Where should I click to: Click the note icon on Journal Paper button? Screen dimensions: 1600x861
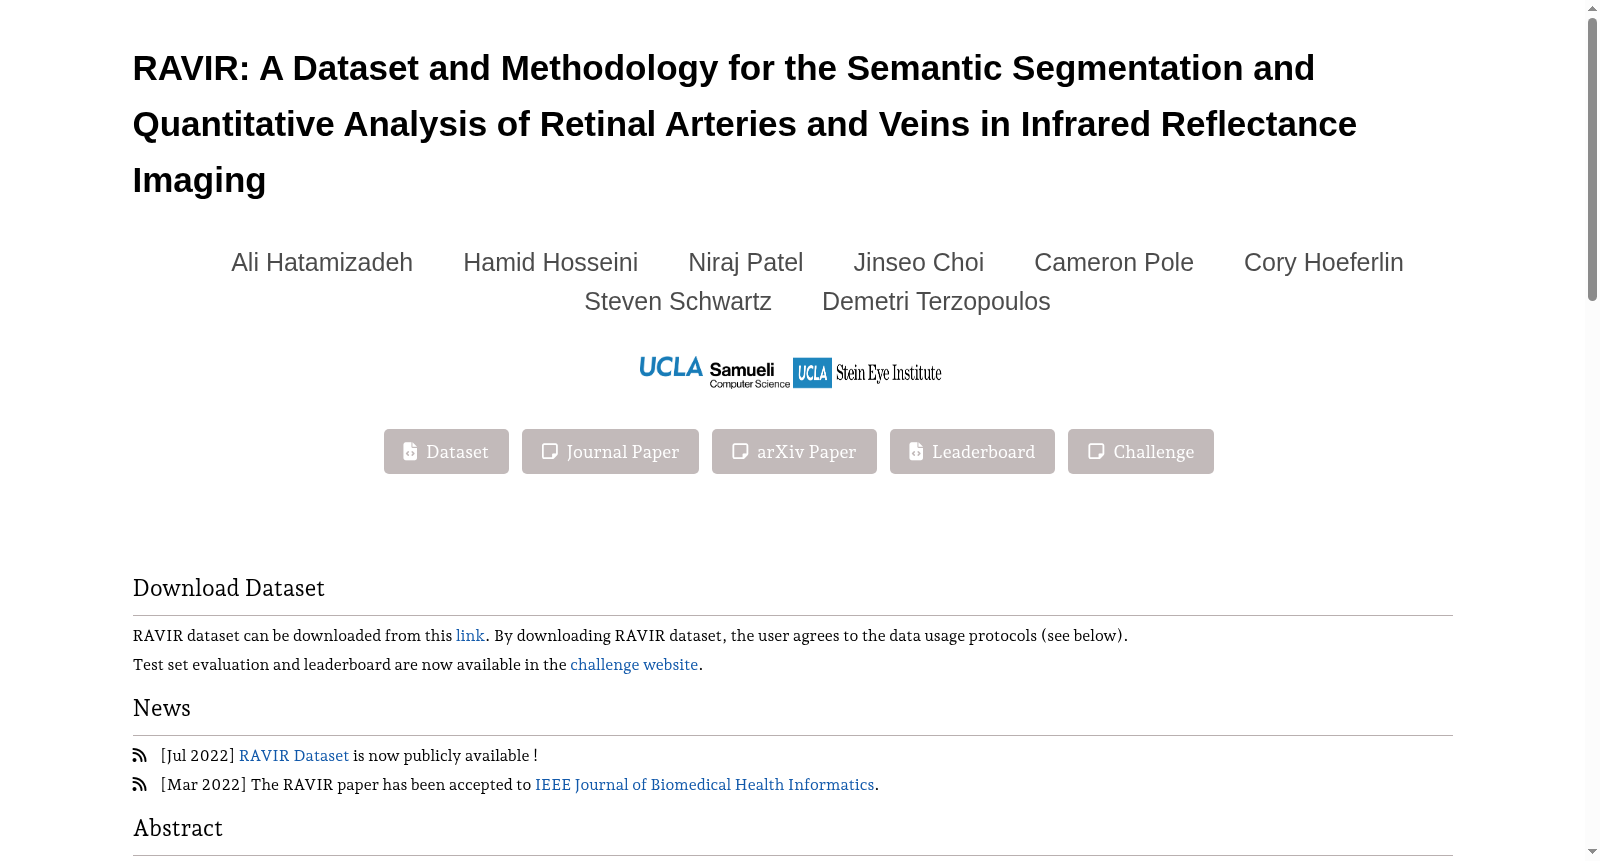550,452
